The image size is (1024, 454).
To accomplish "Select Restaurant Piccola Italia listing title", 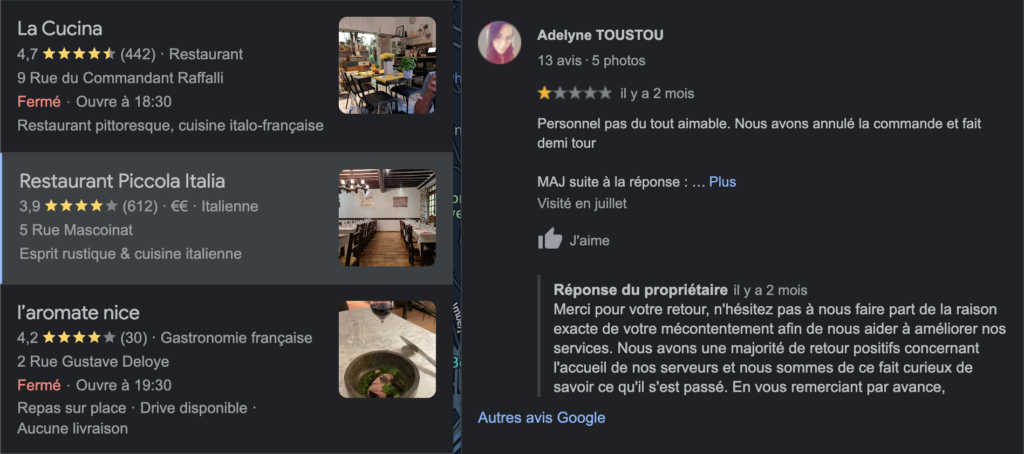I will 122,181.
